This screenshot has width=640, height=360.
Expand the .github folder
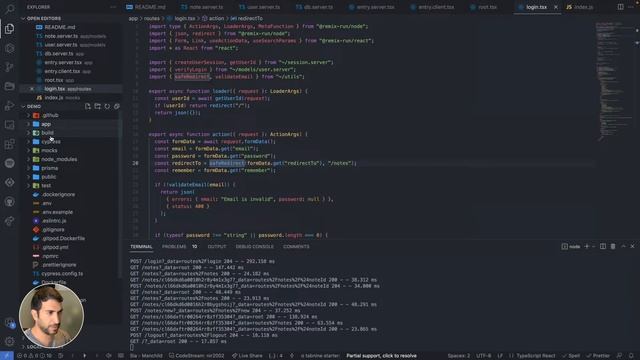click(x=50, y=115)
